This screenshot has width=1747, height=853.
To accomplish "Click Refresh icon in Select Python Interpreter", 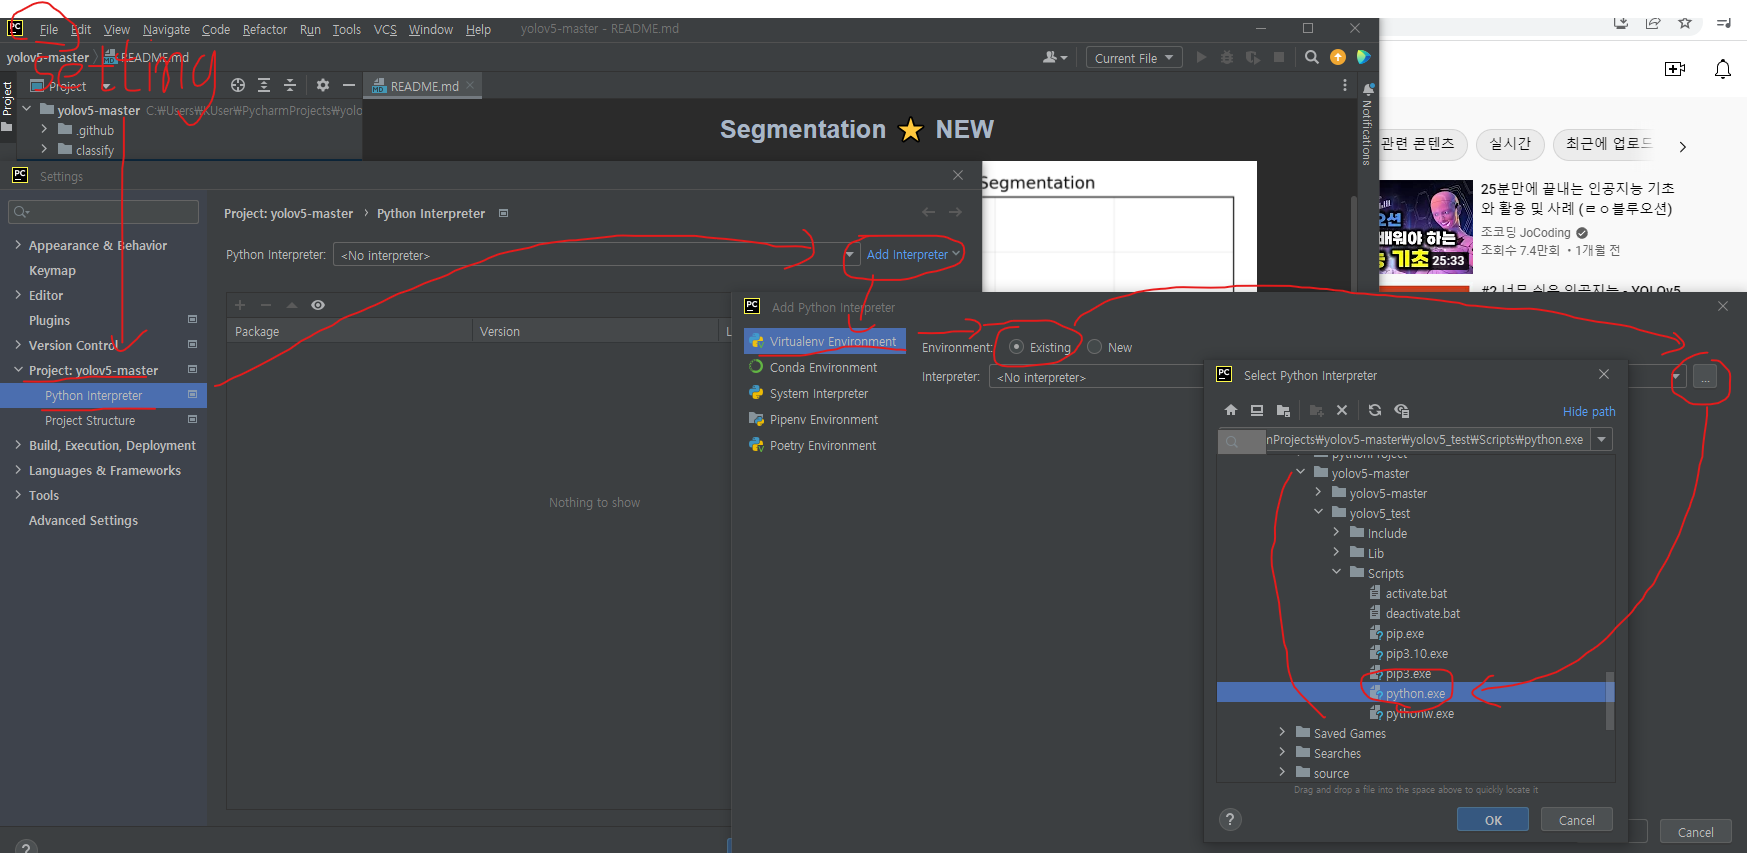I will point(1375,411).
